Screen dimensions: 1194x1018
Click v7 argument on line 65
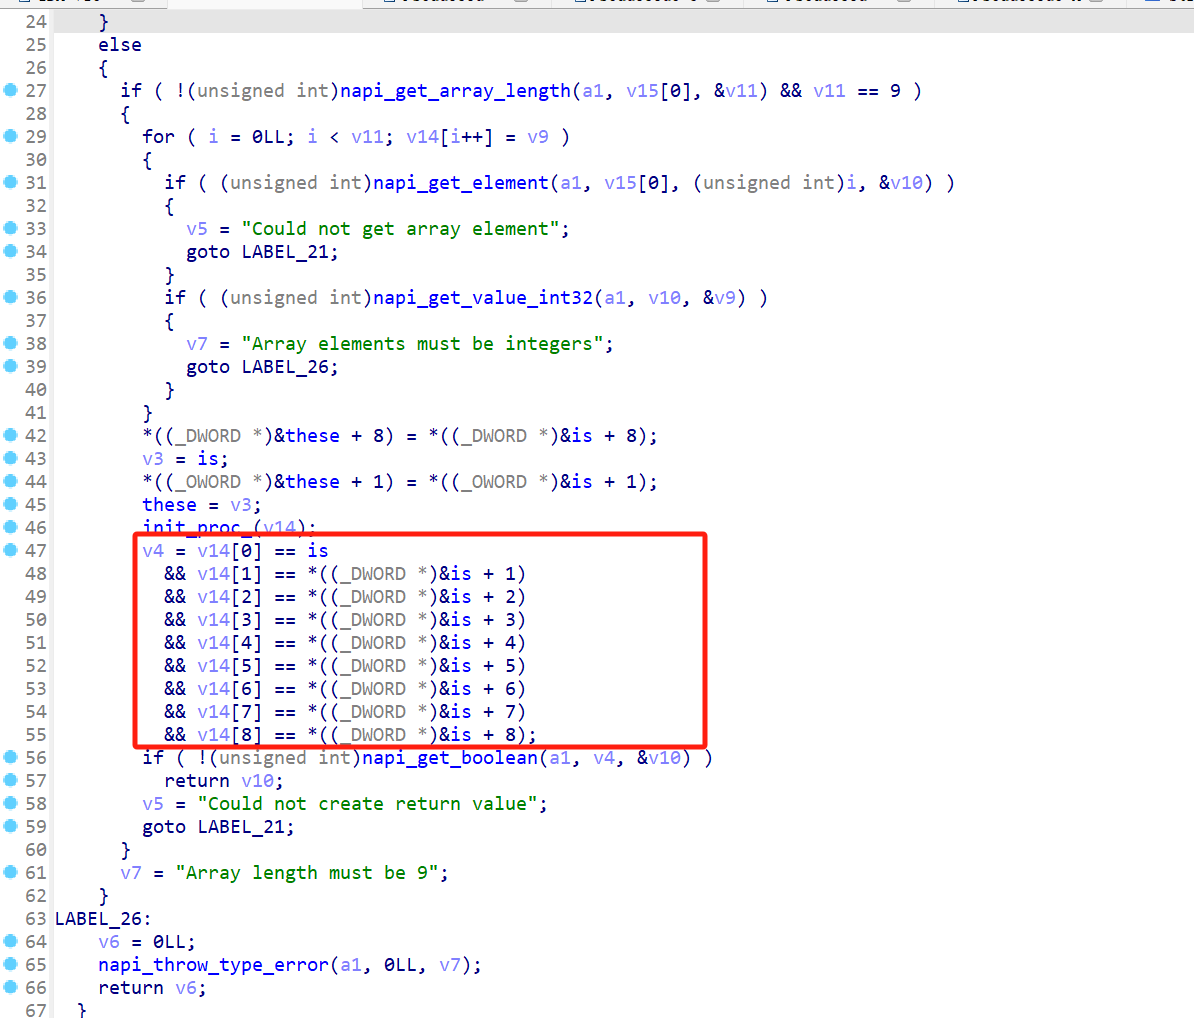tap(450, 965)
